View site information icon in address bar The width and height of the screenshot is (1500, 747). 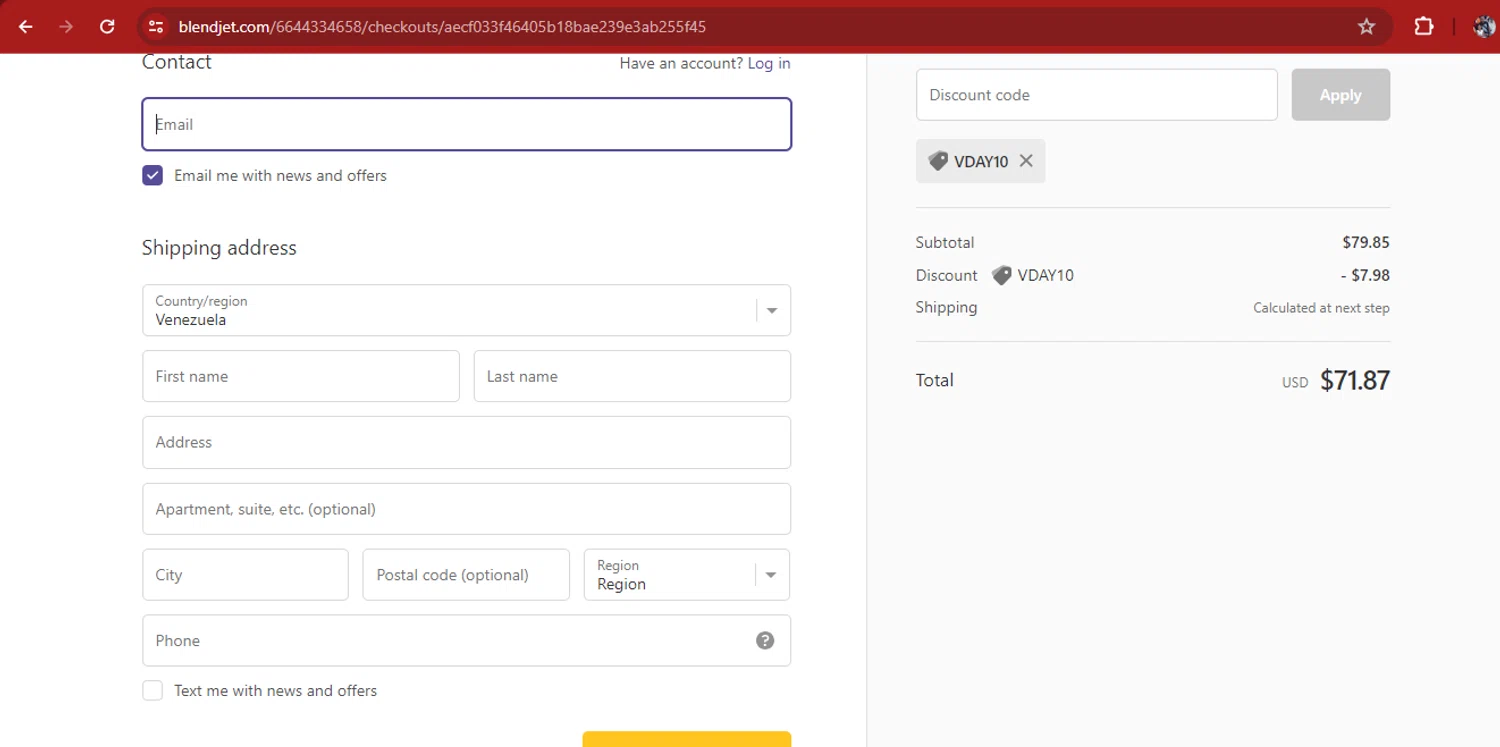(x=155, y=27)
